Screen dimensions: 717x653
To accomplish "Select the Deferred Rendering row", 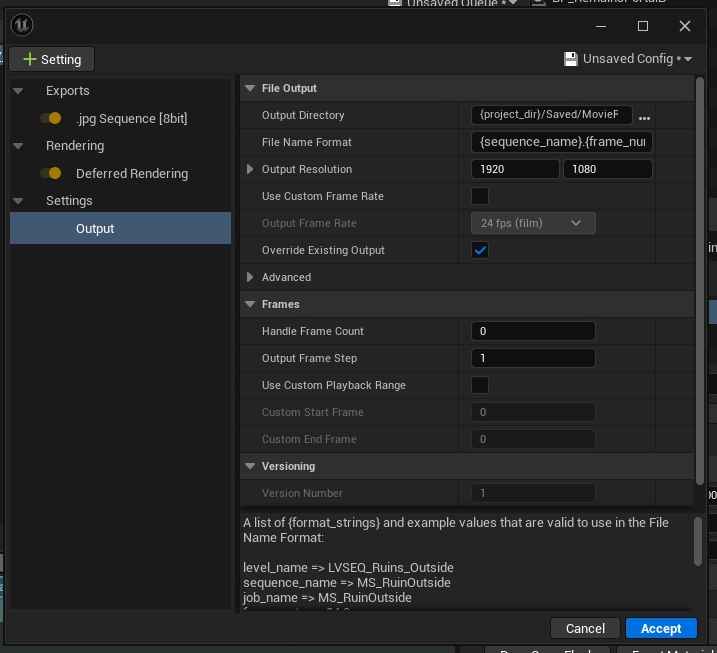I will click(x=120, y=173).
